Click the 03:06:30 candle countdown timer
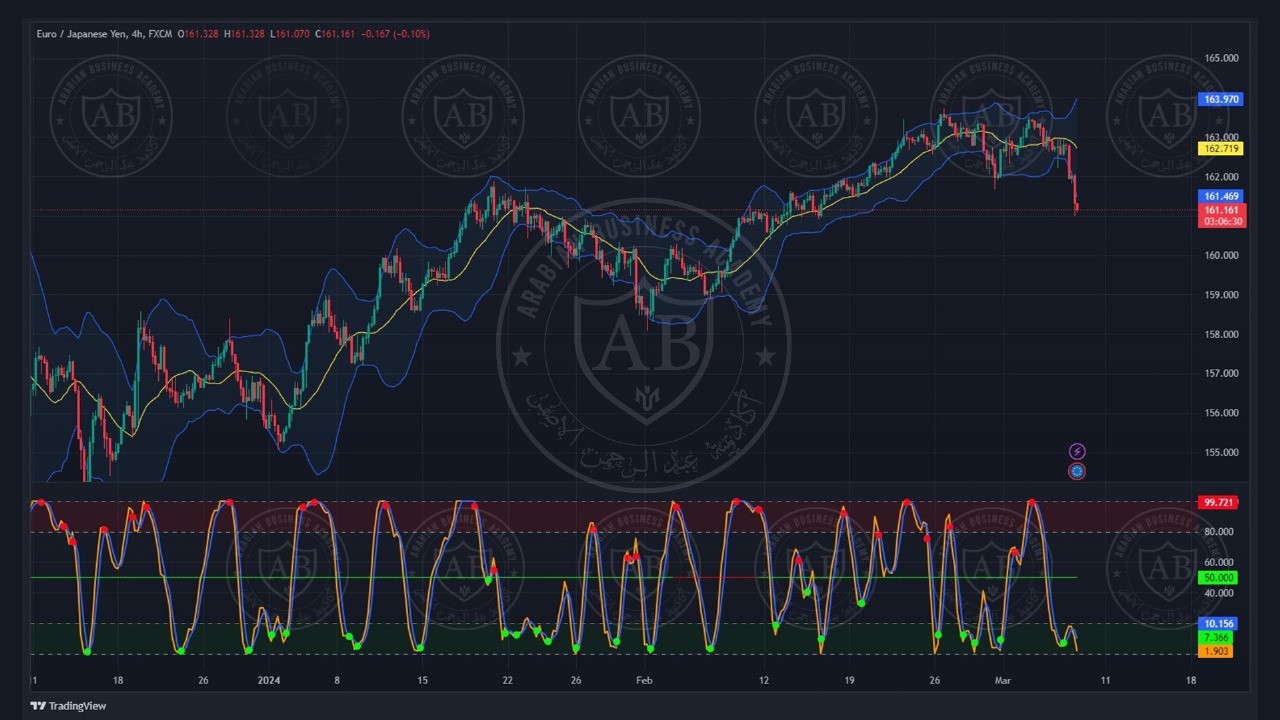The width and height of the screenshot is (1280, 720). pyautogui.click(x=1220, y=222)
